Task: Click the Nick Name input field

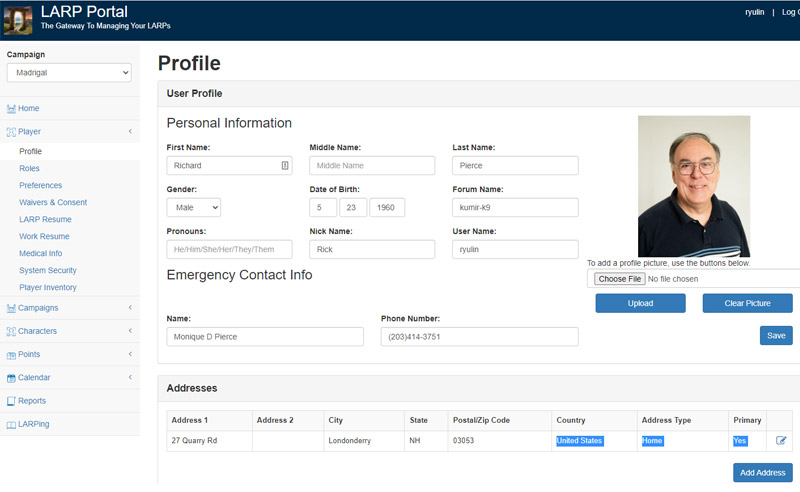Action: 372,249
